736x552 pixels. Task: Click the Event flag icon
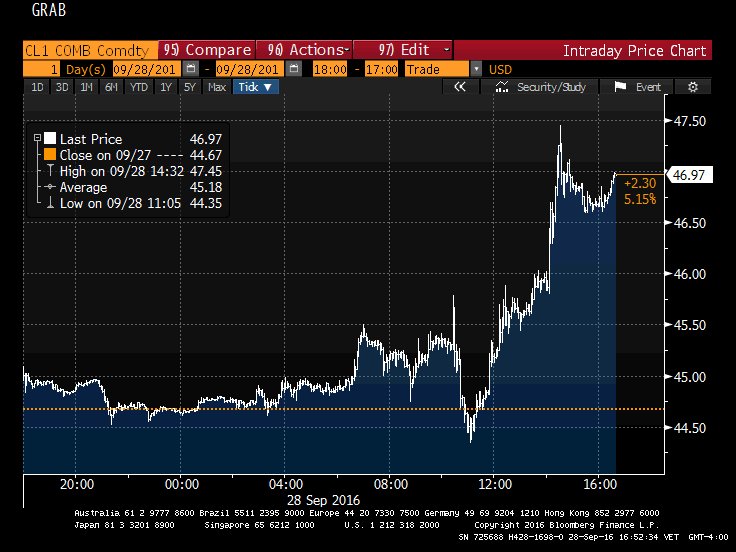click(620, 87)
